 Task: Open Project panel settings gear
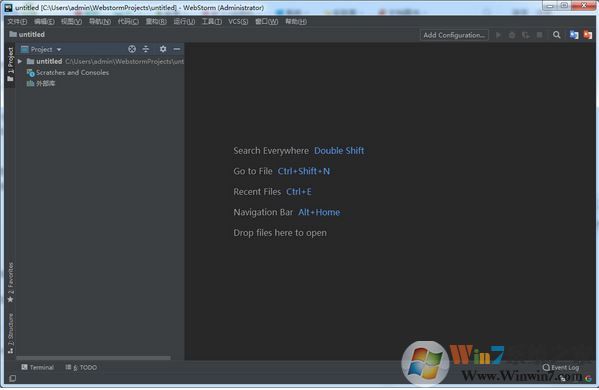pyautogui.click(x=163, y=49)
